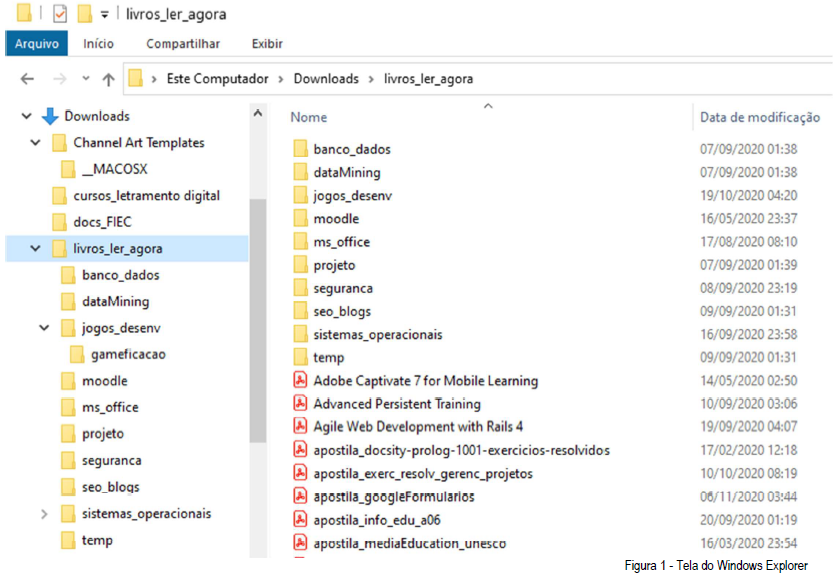Viewport: 835px width, 581px height.
Task: Click the Nome column header
Action: 310,117
